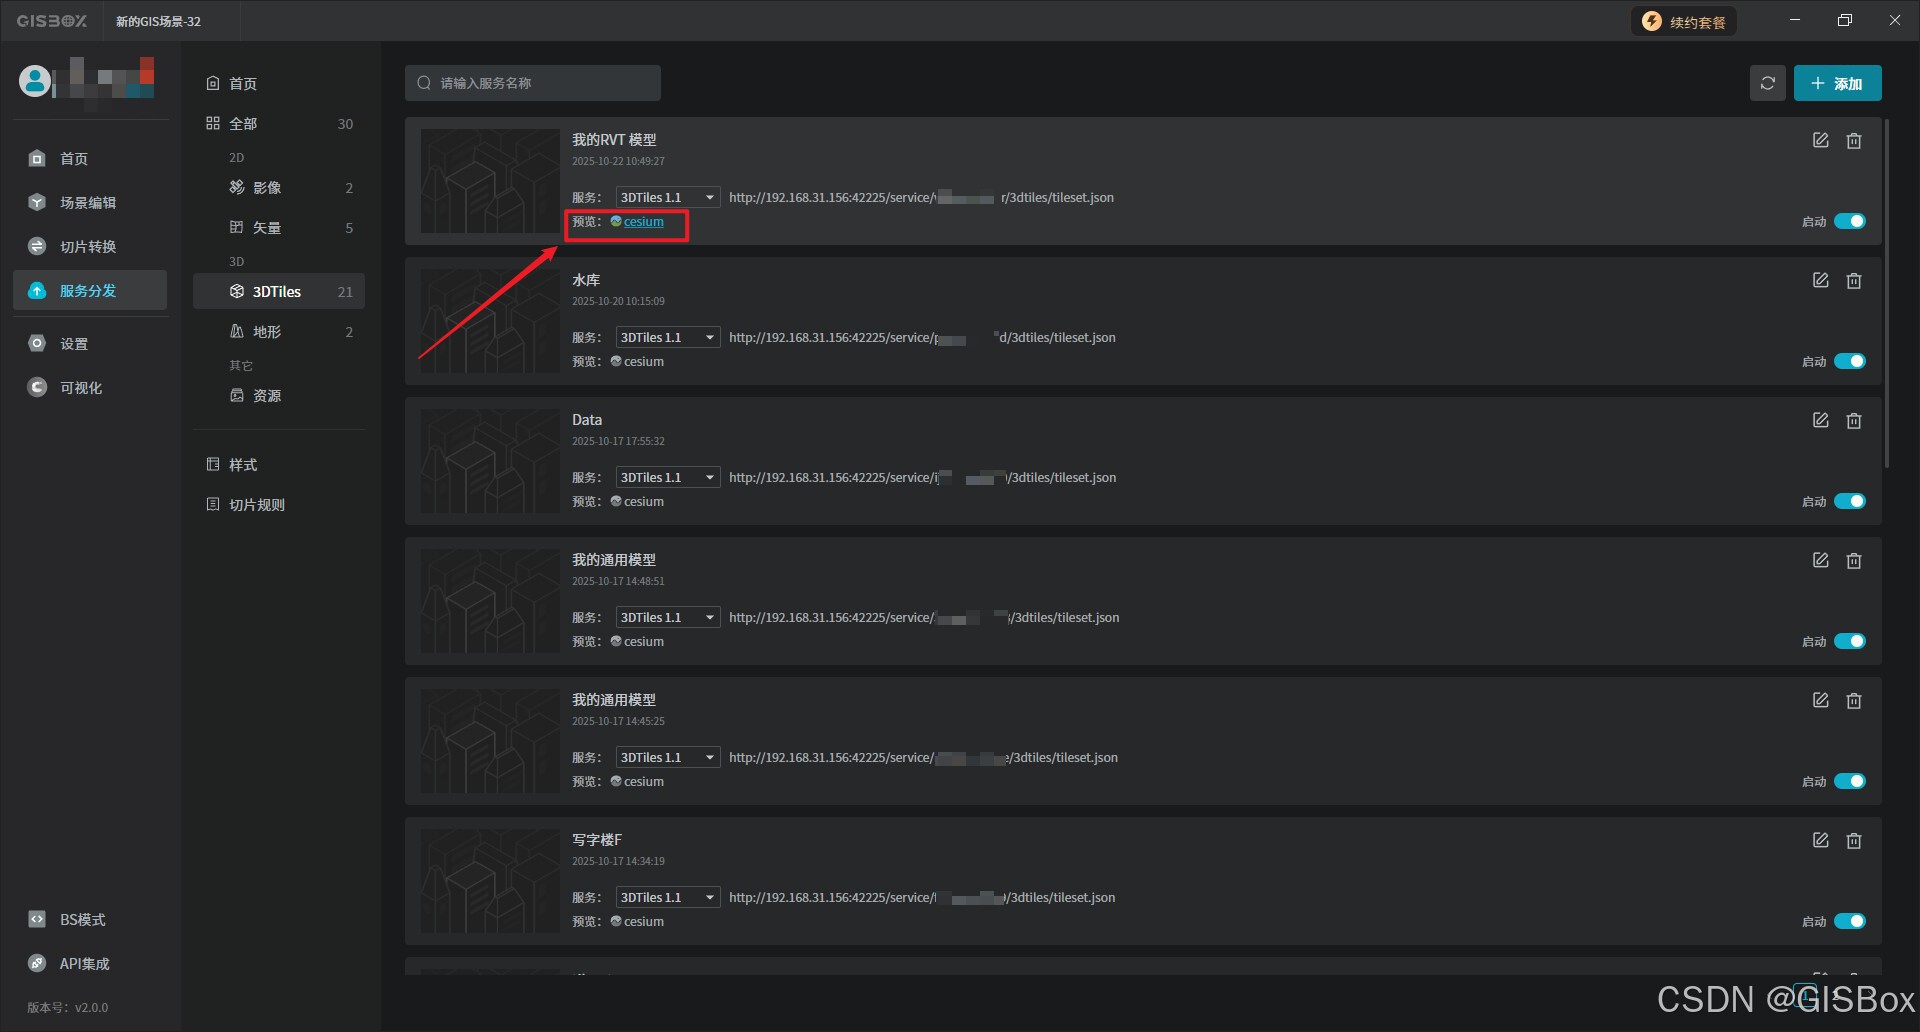Select 全部 category with 30 items
Image resolution: width=1920 pixels, height=1032 pixels.
coord(279,124)
